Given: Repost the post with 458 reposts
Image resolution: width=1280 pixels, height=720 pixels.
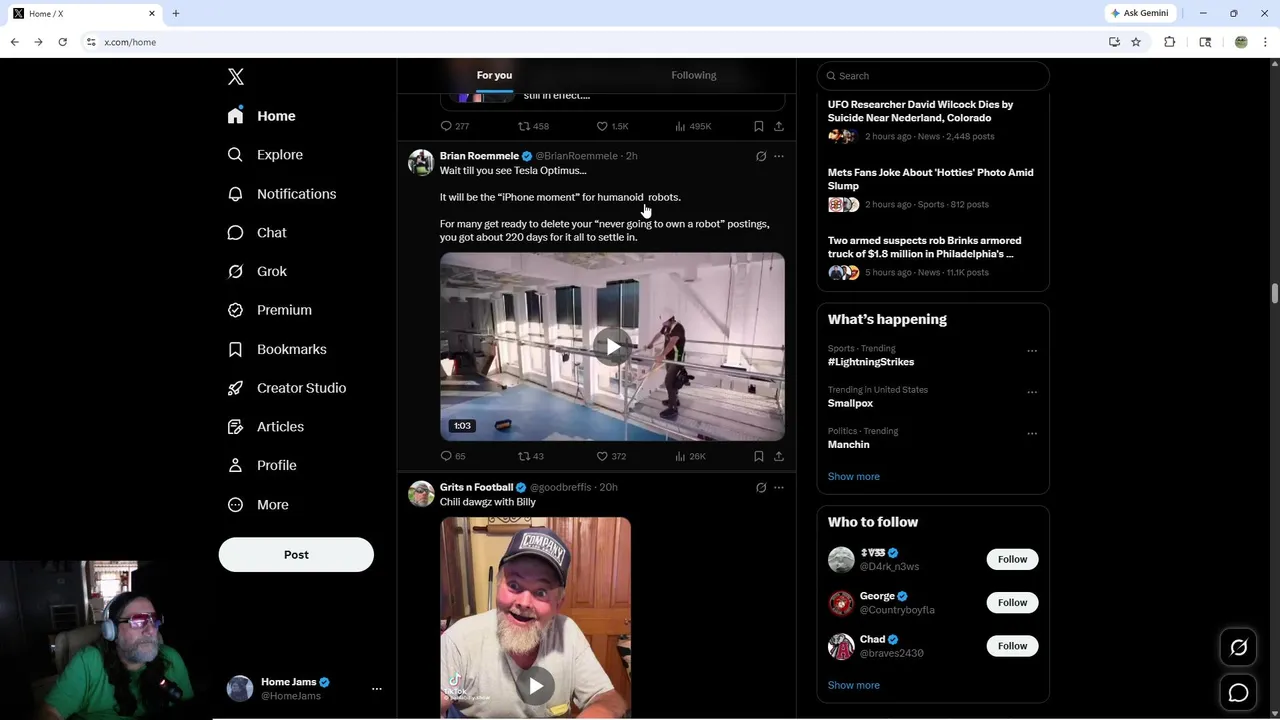Looking at the screenshot, I should (x=533, y=127).
